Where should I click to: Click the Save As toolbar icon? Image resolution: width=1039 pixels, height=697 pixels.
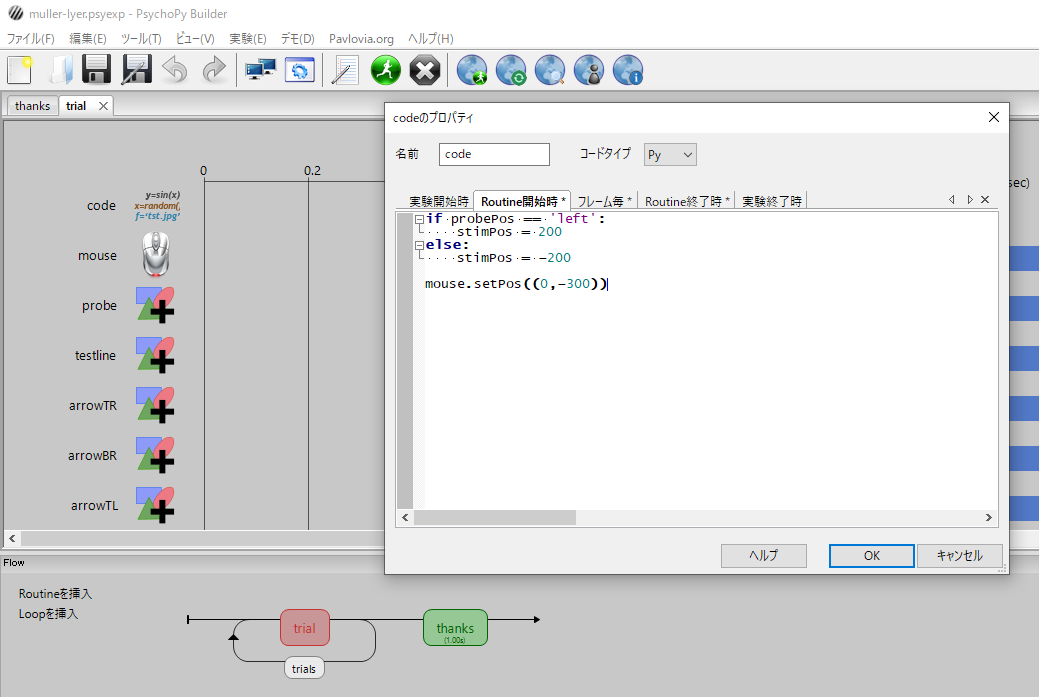pos(137,70)
